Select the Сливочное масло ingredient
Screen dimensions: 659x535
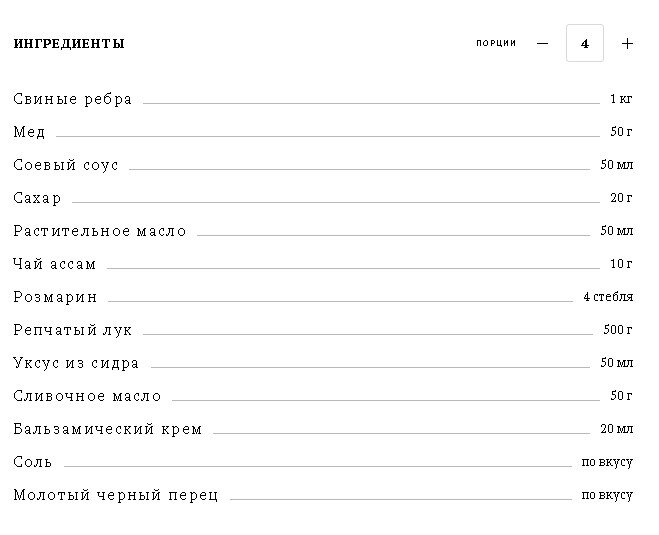point(87,396)
